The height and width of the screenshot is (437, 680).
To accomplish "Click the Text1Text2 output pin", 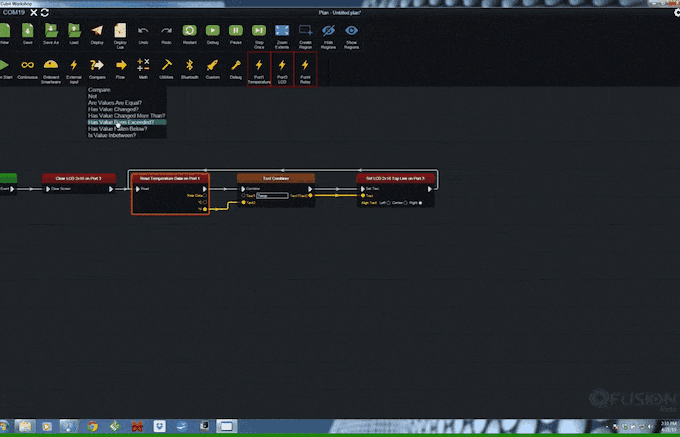I will click(310, 196).
